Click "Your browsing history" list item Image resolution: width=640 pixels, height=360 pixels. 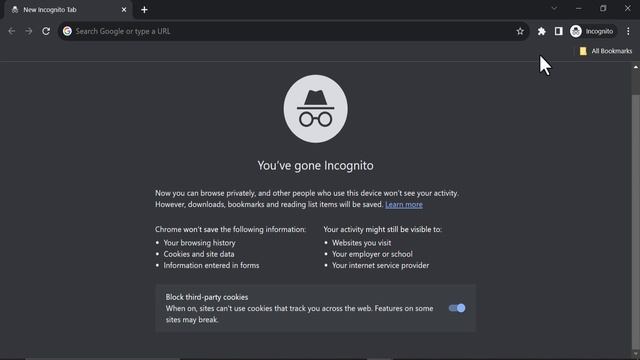[200, 243]
